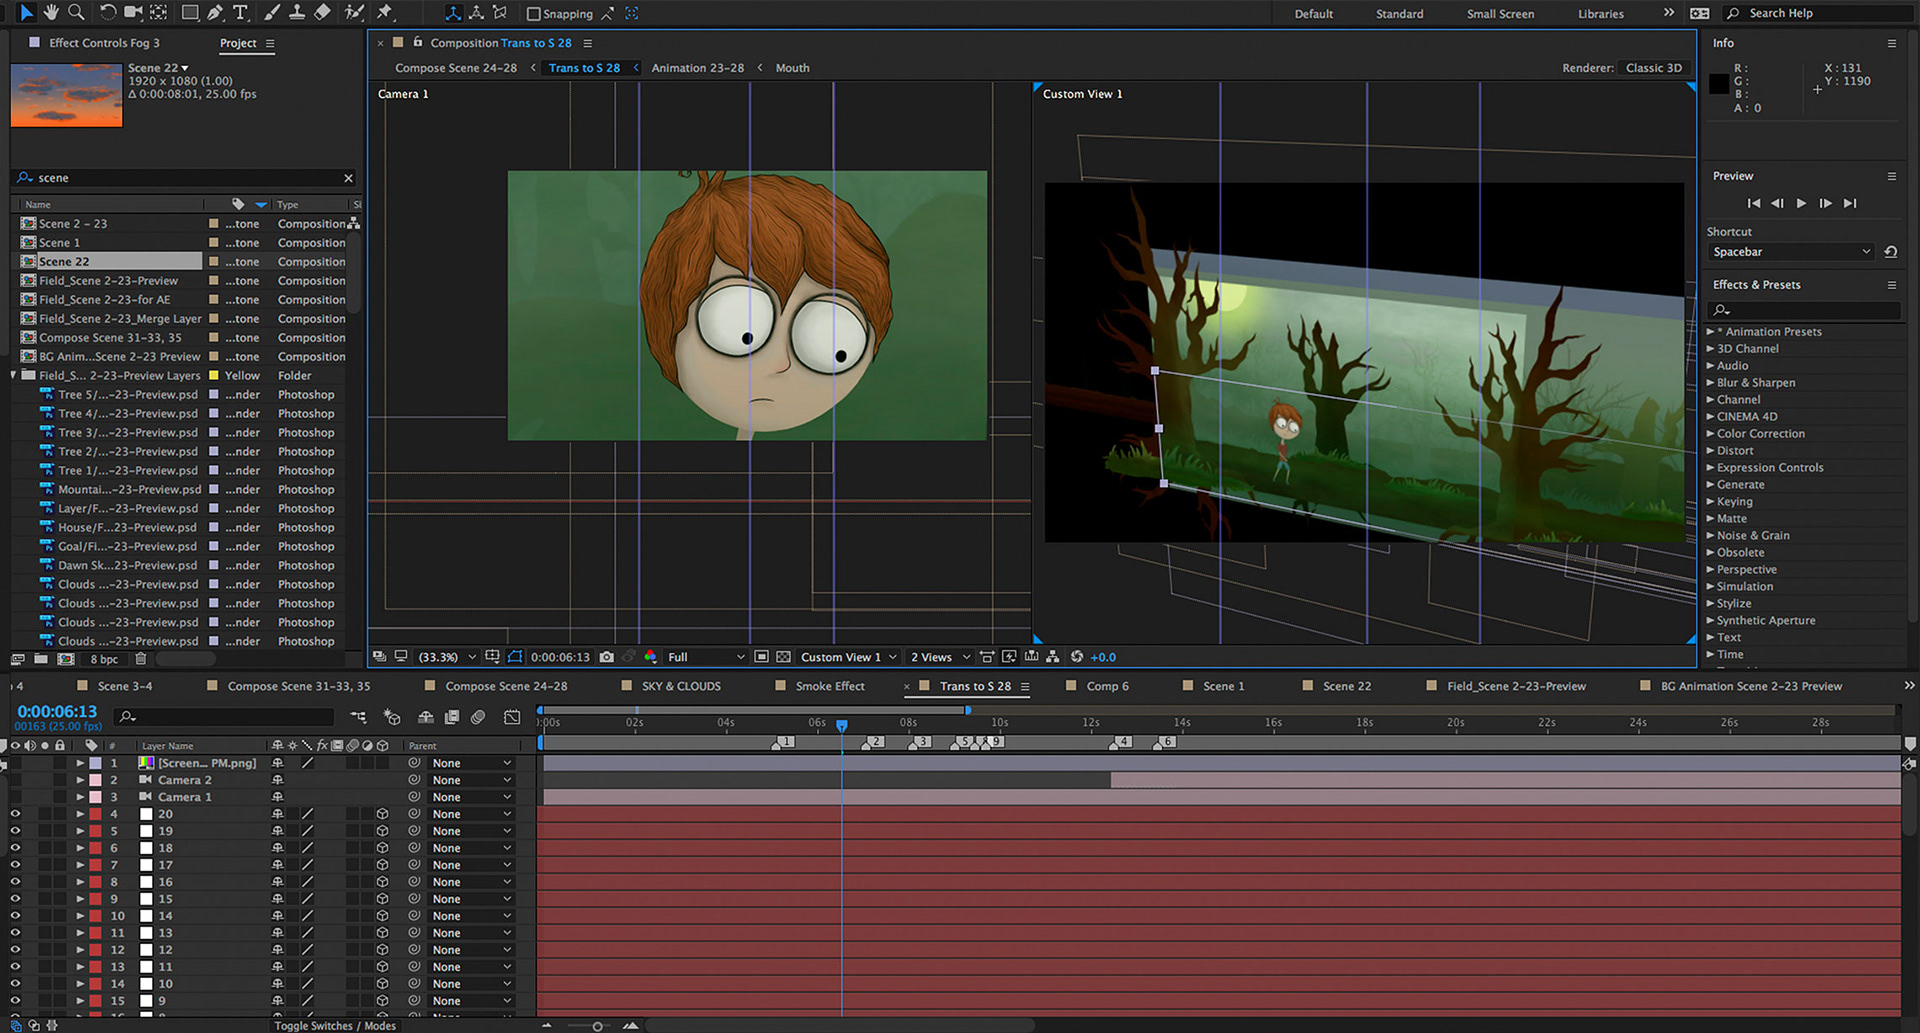Screen dimensions: 1920x1033
Task: Hide layer 4 named 20
Action: tap(15, 814)
